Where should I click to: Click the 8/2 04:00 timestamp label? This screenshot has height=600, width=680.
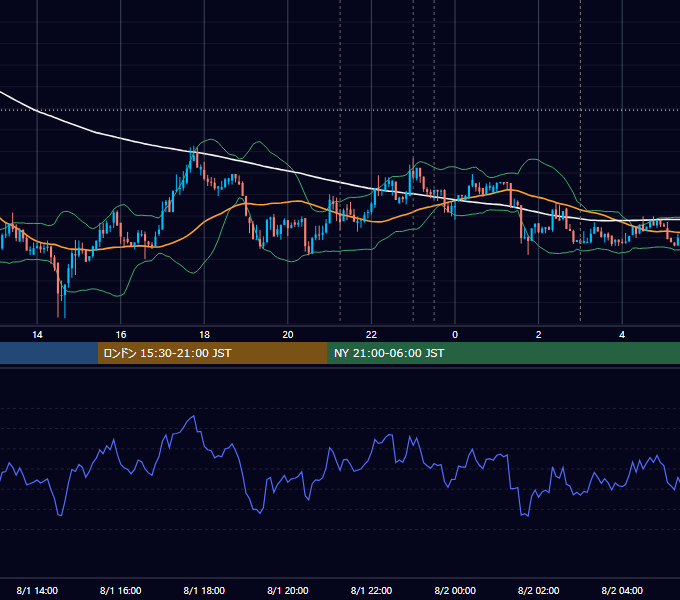click(622, 590)
